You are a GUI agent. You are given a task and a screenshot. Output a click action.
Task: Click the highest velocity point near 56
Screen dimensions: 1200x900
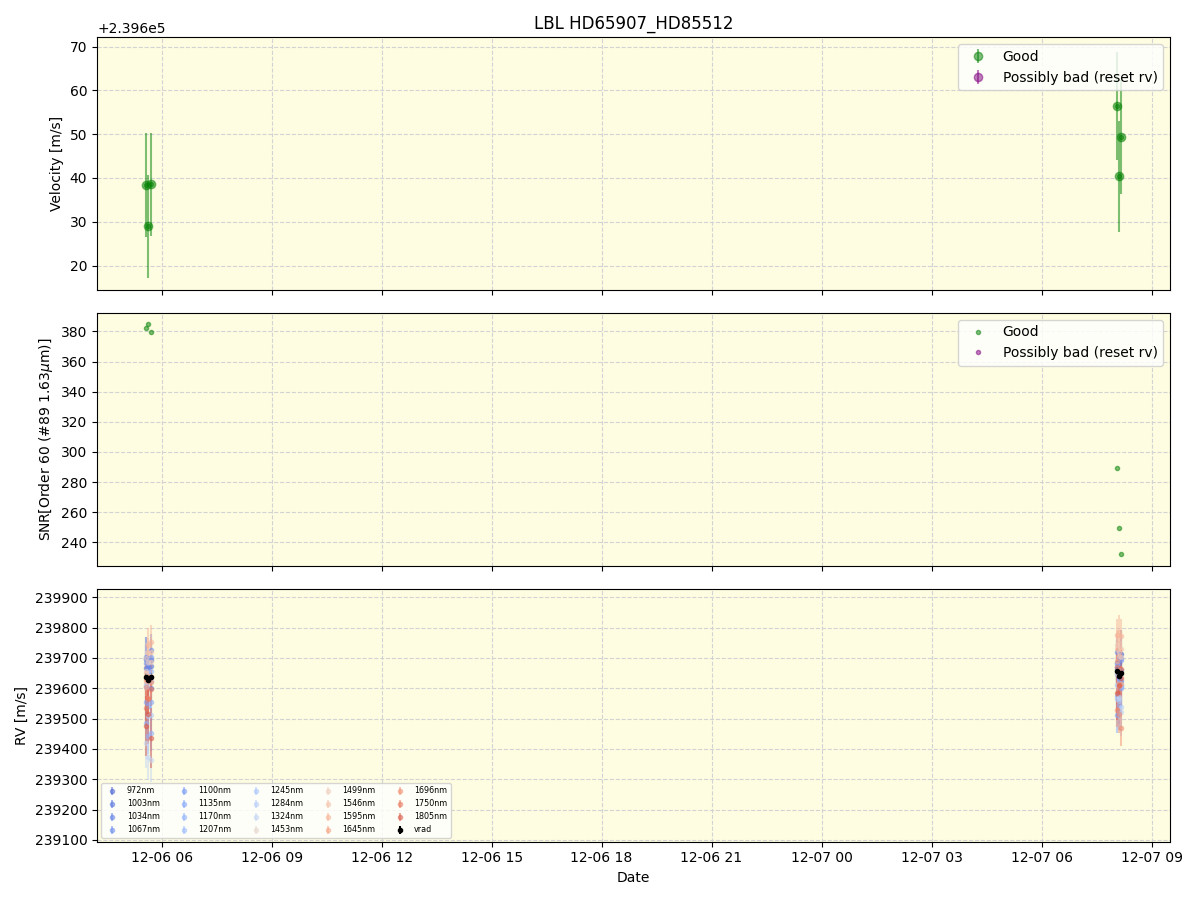1117,106
